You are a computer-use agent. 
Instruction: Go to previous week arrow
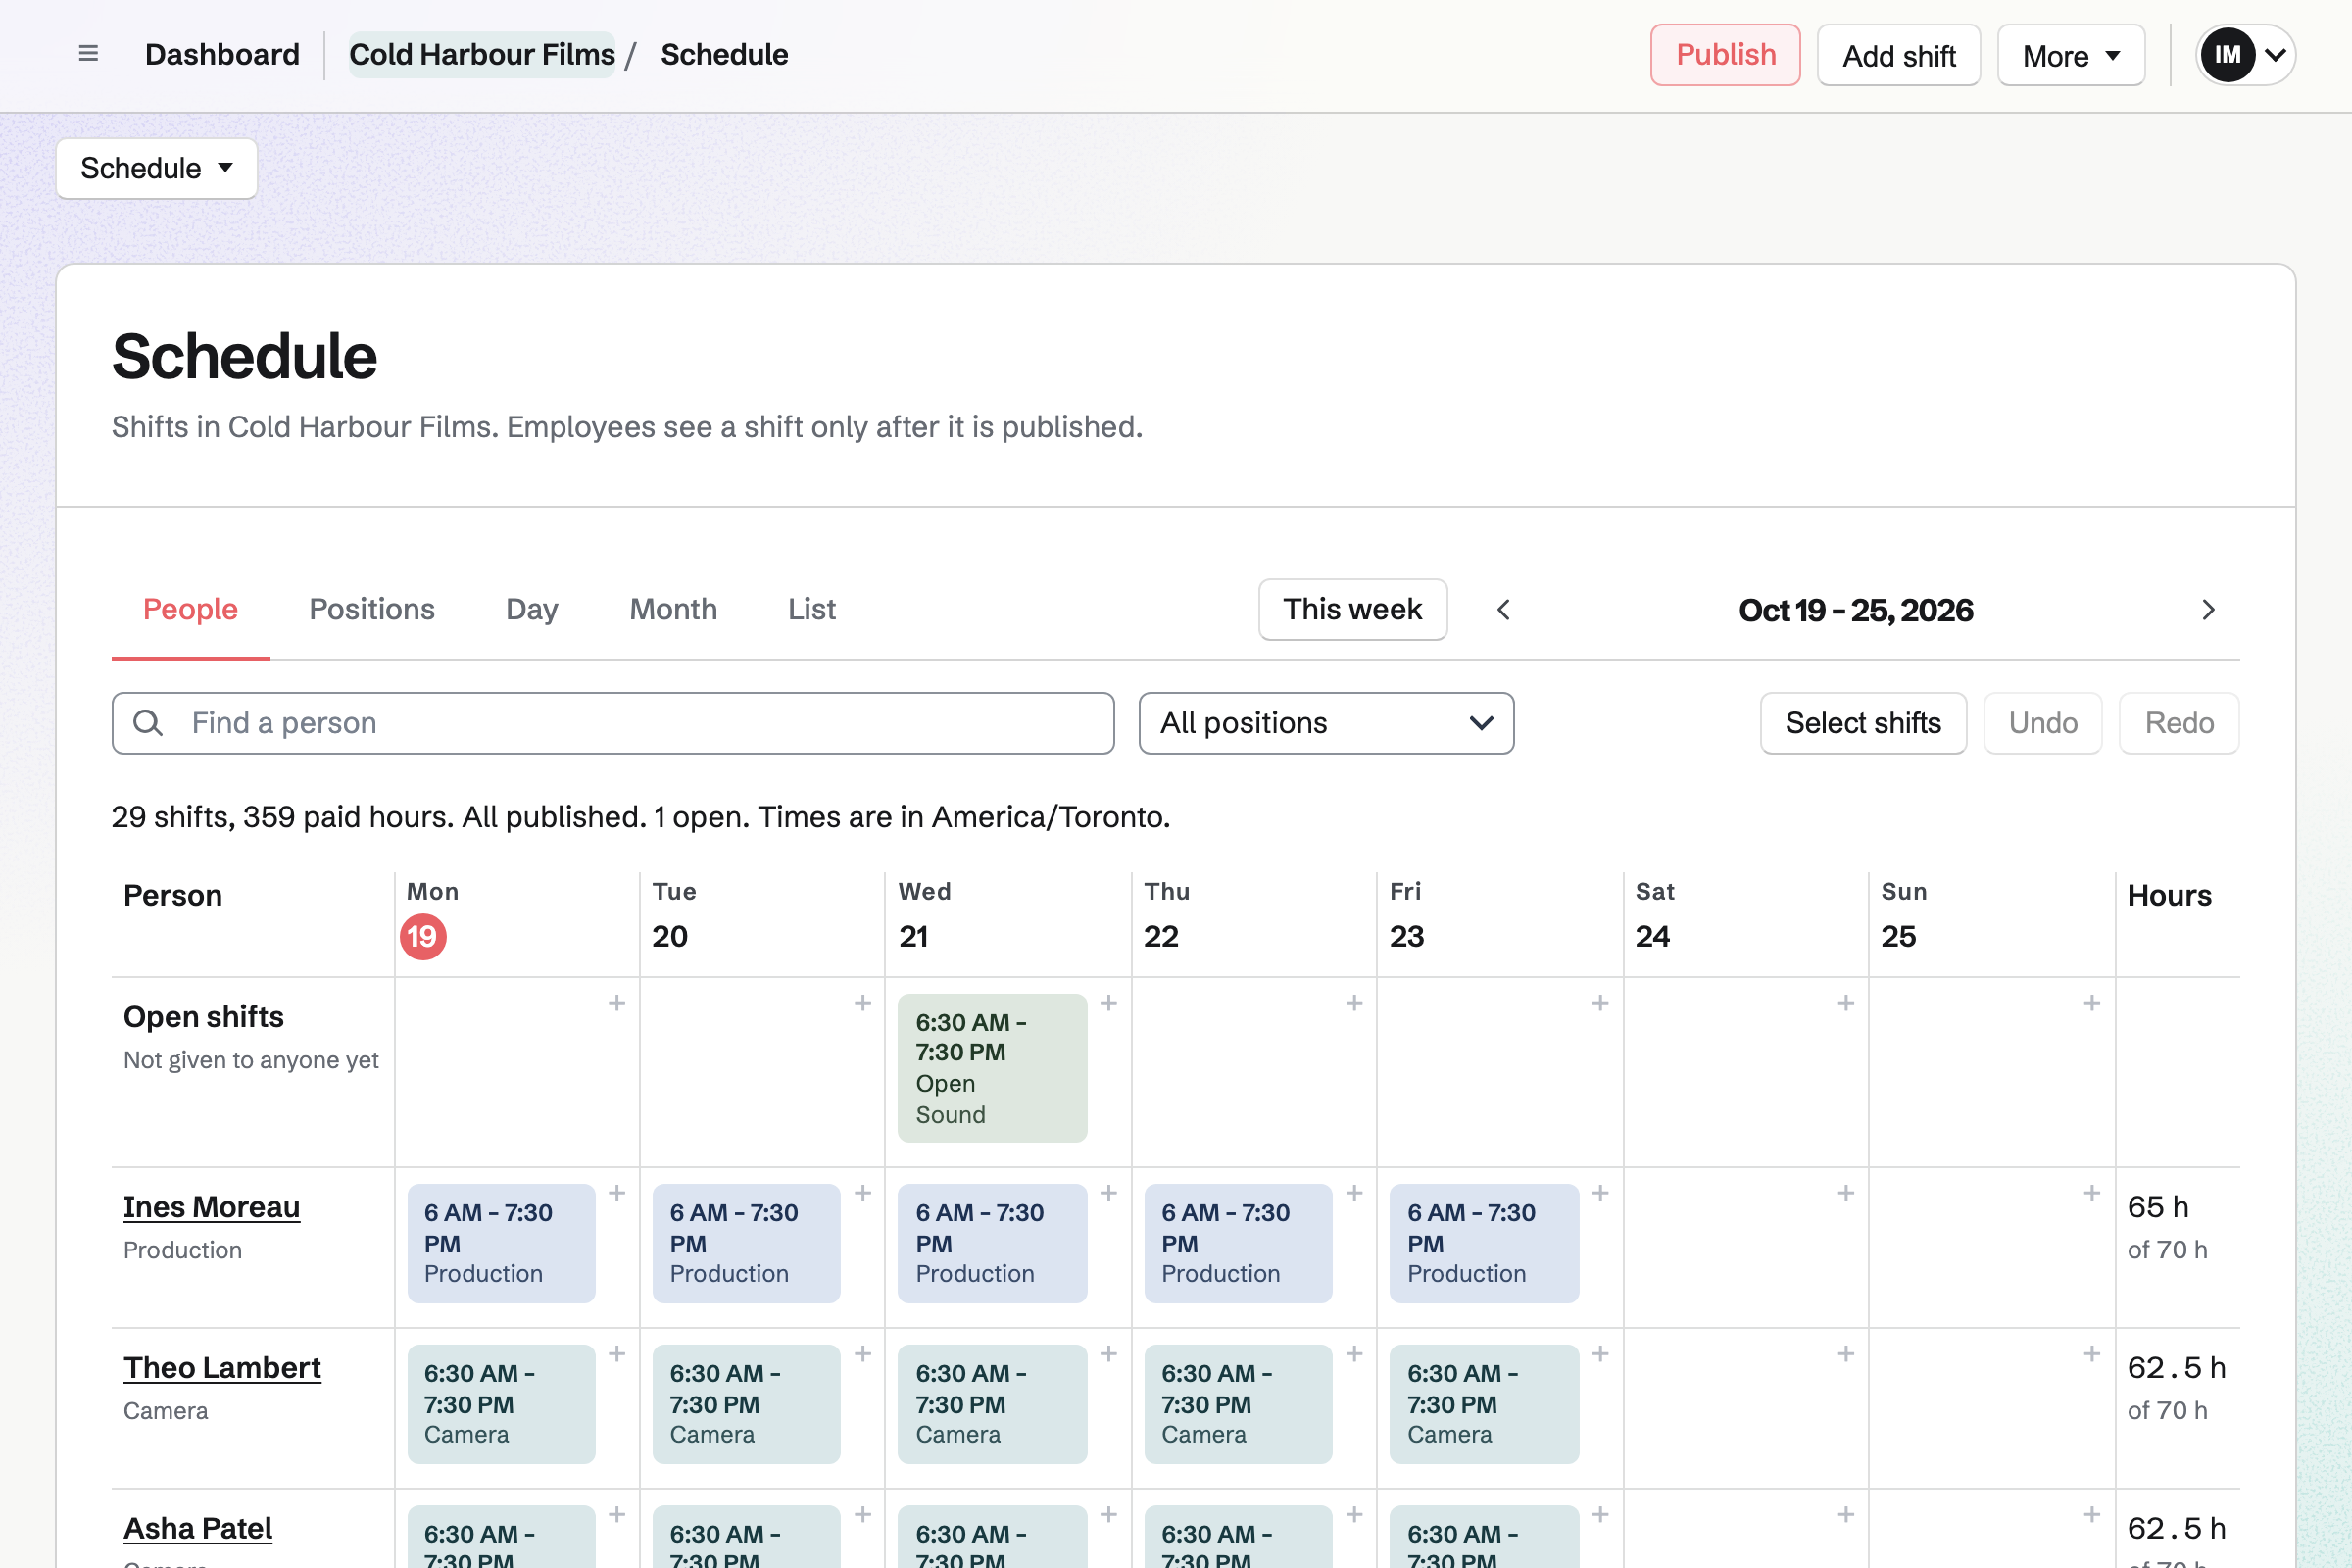click(x=1503, y=609)
